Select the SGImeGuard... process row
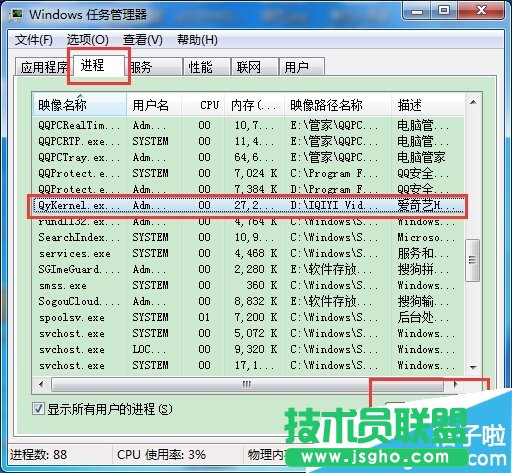Viewport: 512px width, 473px height. coord(248,269)
